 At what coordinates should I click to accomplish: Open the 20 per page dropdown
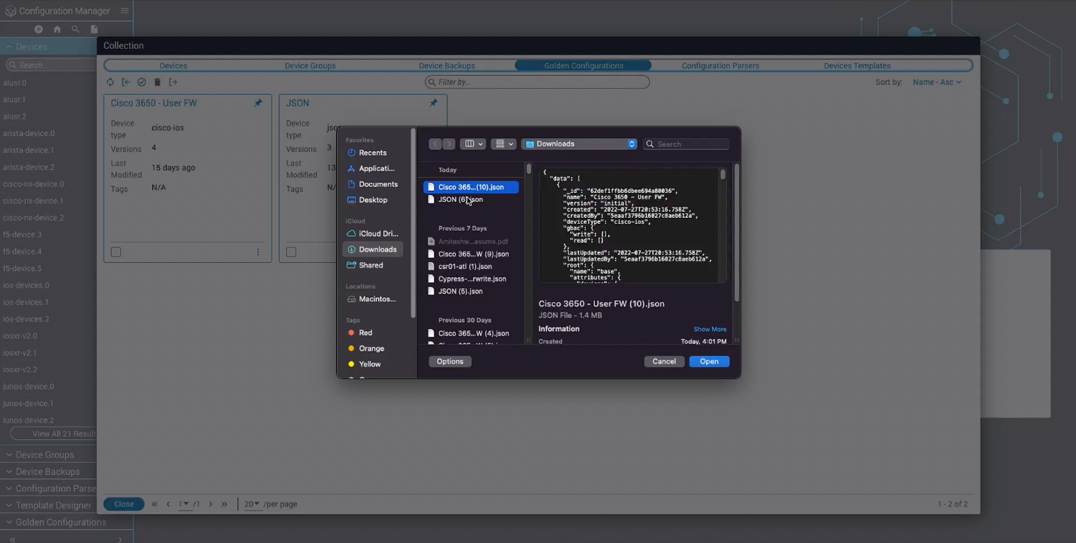point(251,504)
